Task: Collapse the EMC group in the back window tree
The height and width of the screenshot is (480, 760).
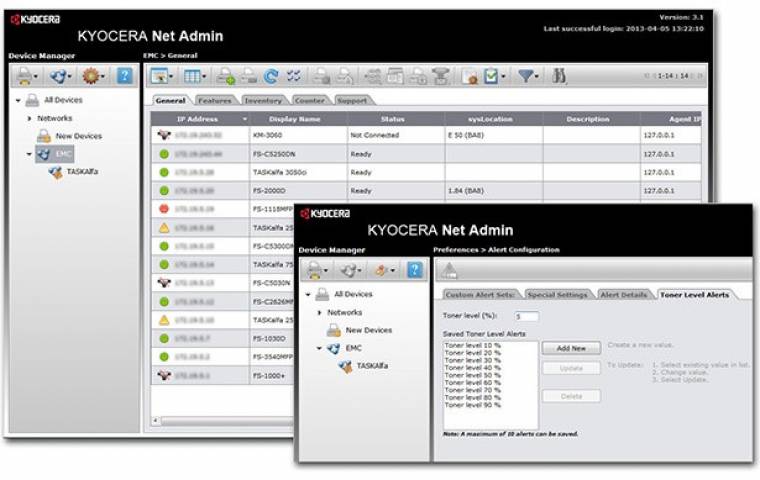Action: point(29,154)
